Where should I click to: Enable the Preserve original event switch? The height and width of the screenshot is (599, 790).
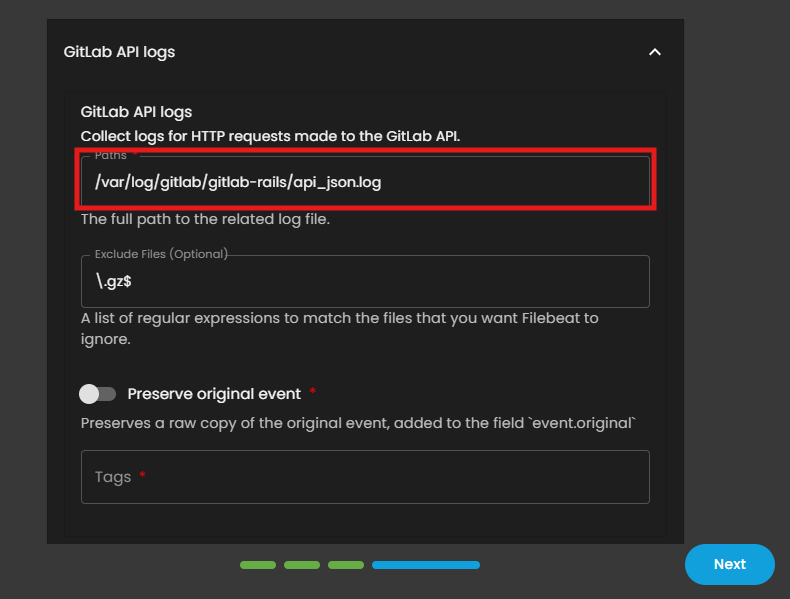point(98,394)
